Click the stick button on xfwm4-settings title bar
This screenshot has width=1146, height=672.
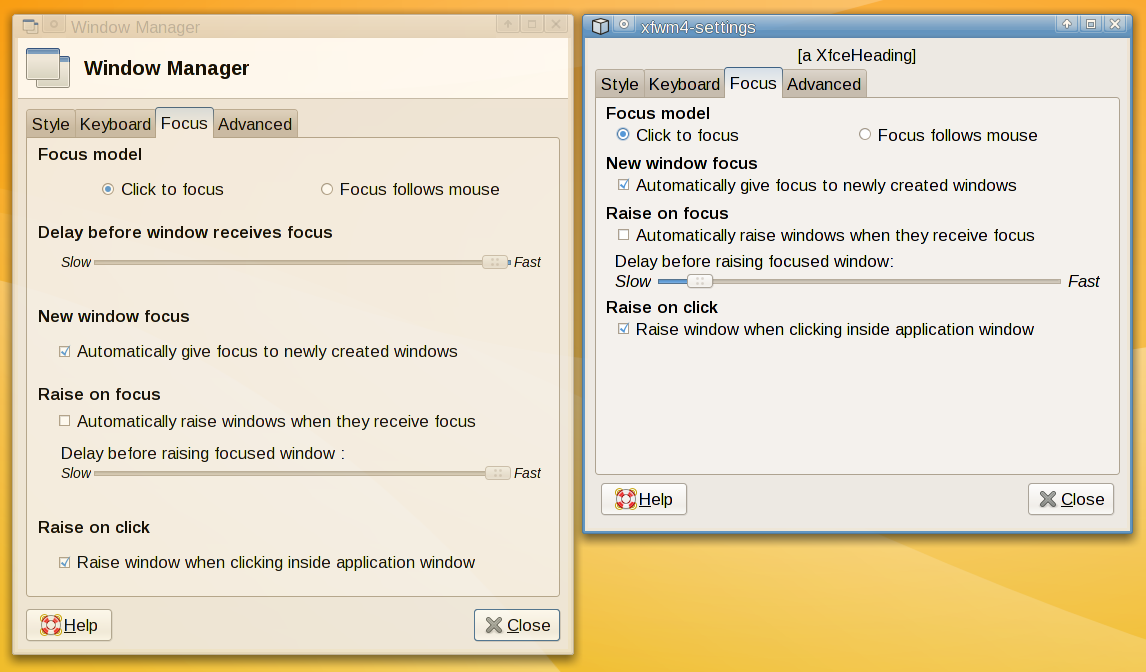(624, 25)
